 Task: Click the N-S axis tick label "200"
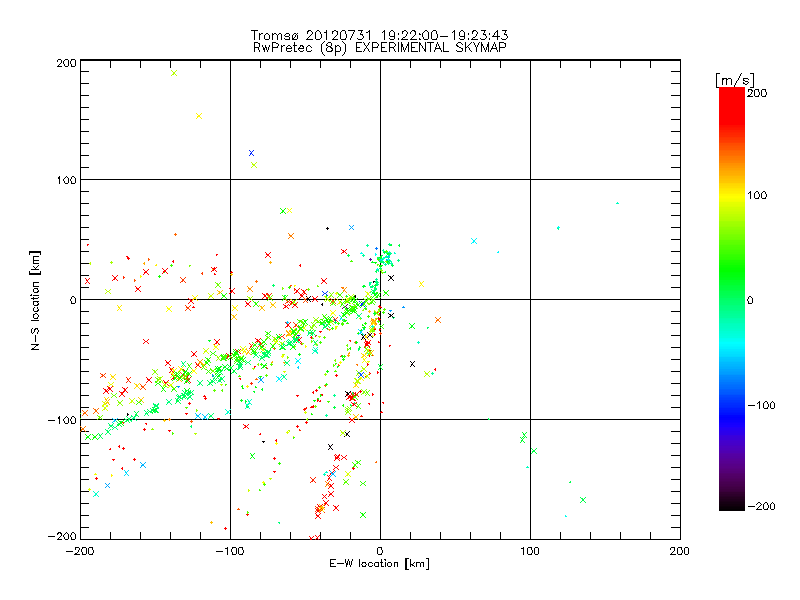(x=66, y=63)
